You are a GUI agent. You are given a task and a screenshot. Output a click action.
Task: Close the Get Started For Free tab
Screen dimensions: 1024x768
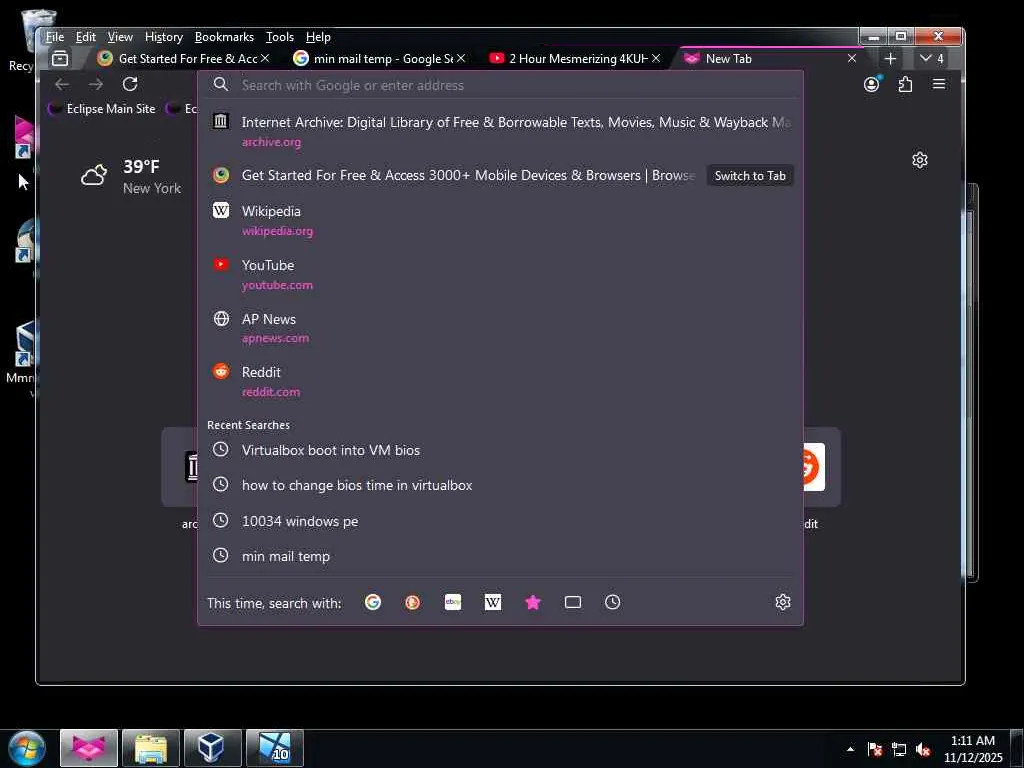pos(265,59)
